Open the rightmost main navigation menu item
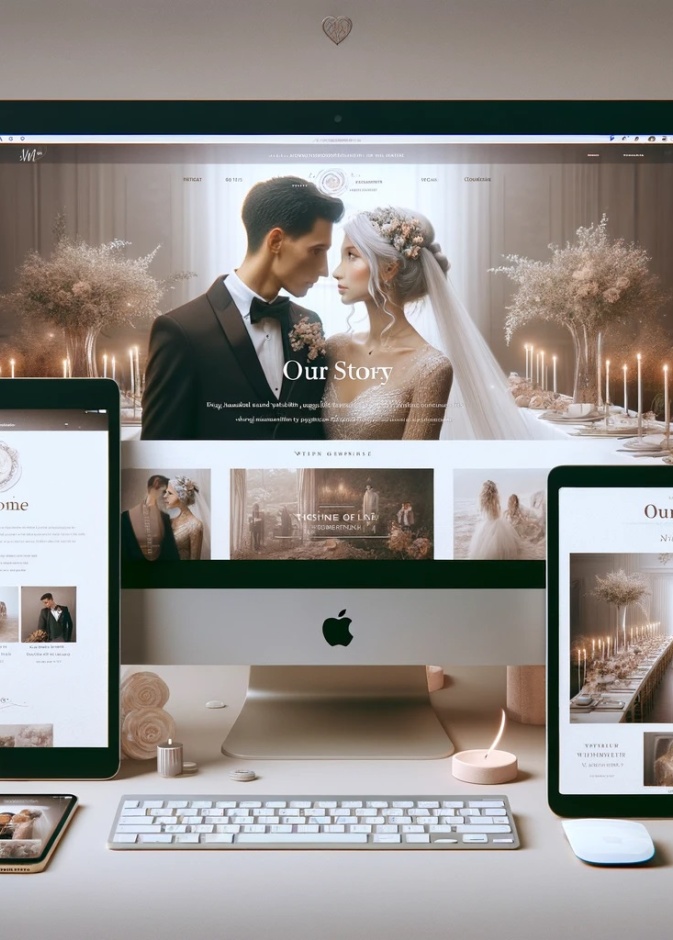Screen dimensions: 673x940 pyautogui.click(x=478, y=180)
